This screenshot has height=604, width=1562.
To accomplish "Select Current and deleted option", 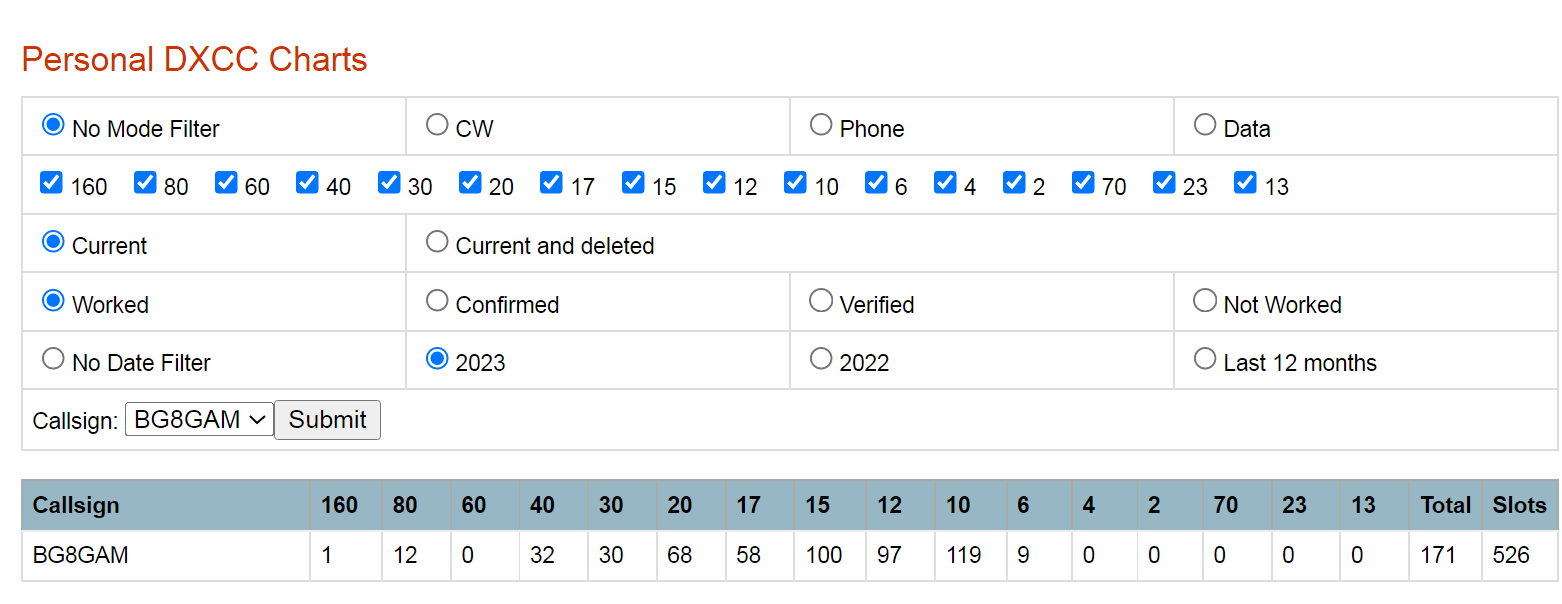I will point(437,242).
